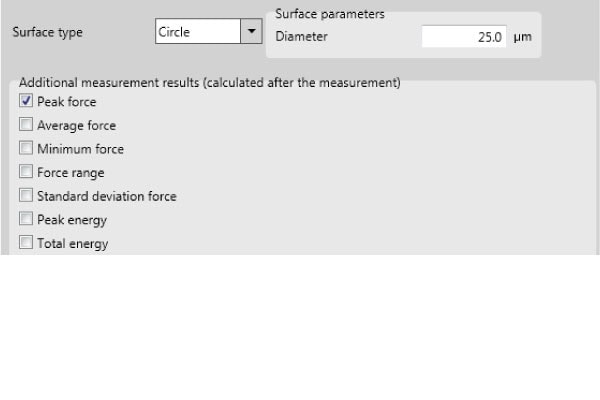The height and width of the screenshot is (400, 600).
Task: Click the Standard deviation force label text
Action: [x=106, y=196]
